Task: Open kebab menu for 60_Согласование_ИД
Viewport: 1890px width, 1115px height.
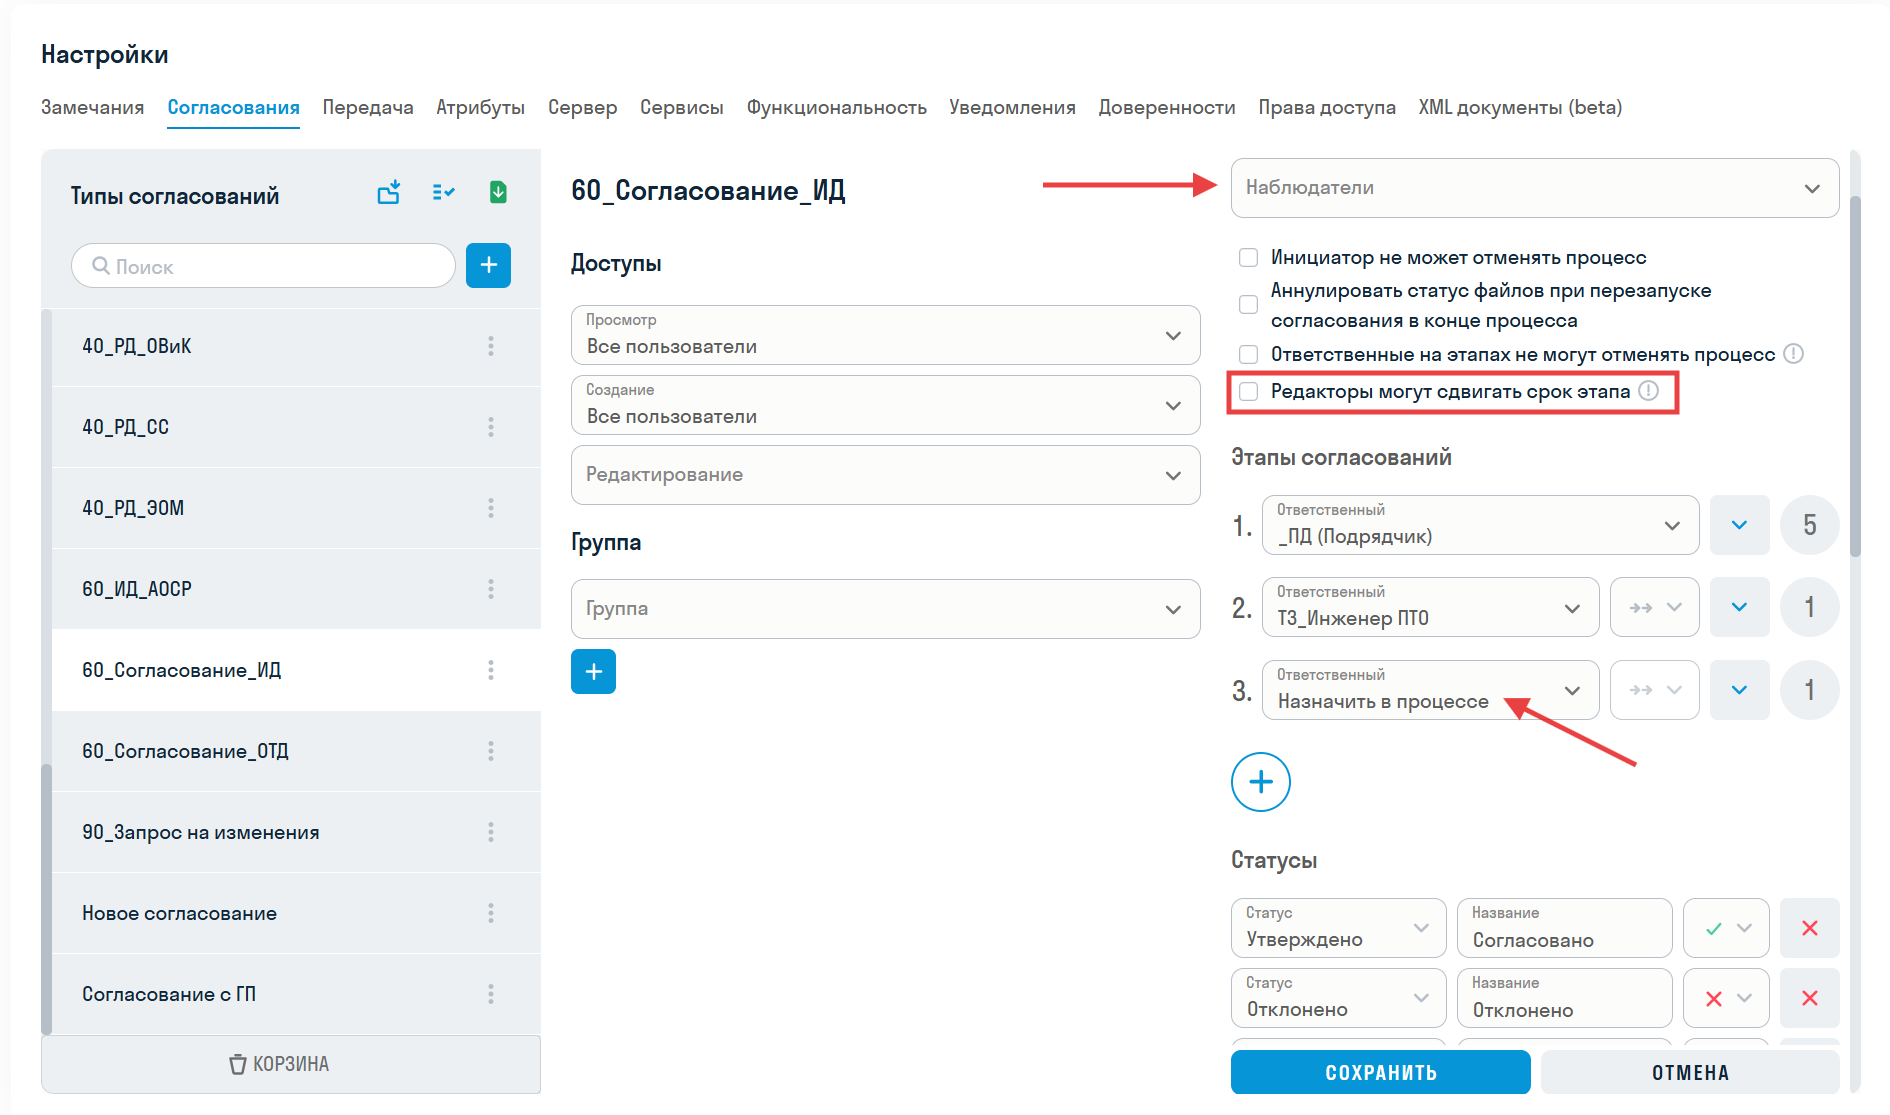Action: click(491, 670)
